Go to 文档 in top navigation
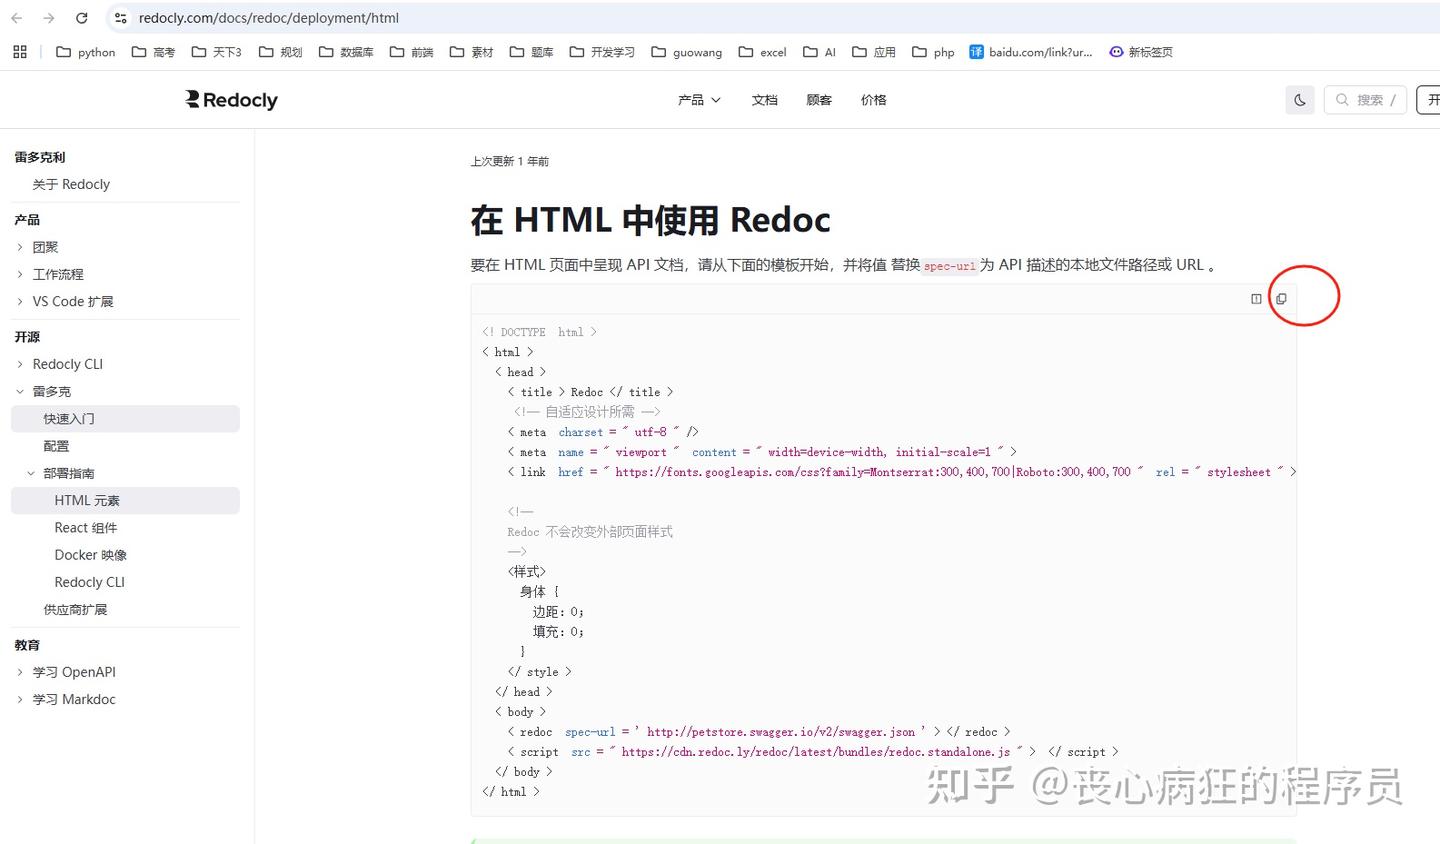The width and height of the screenshot is (1440, 844). click(x=765, y=100)
